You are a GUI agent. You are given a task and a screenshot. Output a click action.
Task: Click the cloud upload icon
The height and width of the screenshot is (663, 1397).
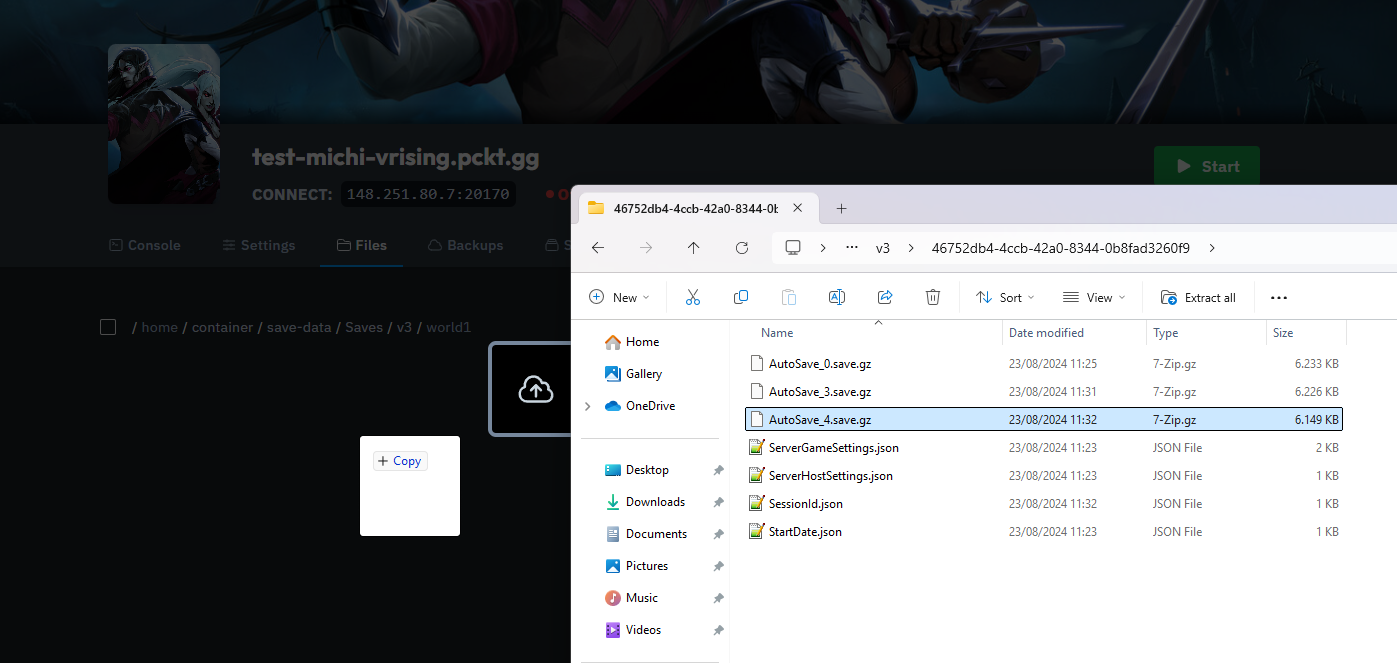[536, 389]
